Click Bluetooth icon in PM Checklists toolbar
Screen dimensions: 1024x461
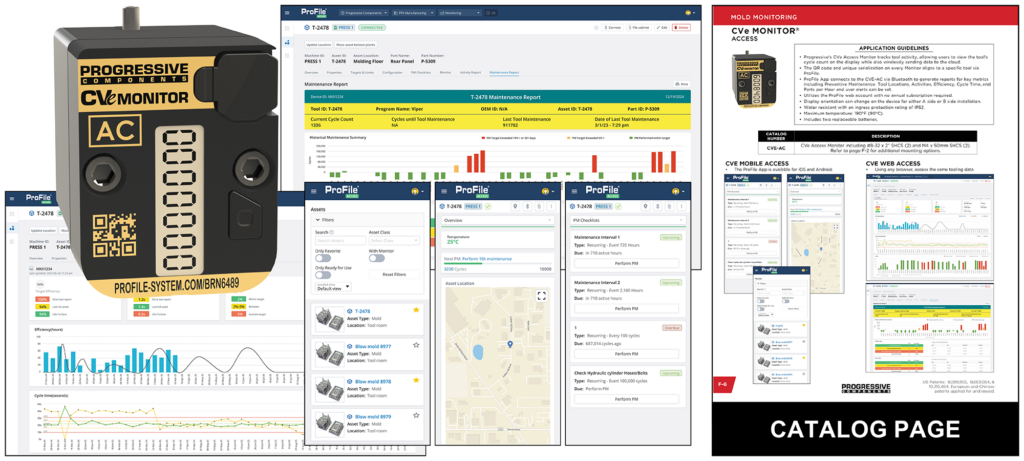point(658,206)
